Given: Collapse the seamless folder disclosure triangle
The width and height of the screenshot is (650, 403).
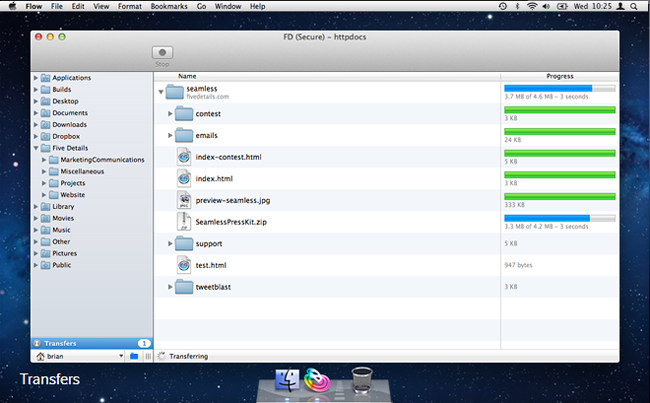Looking at the screenshot, I should 161,92.
